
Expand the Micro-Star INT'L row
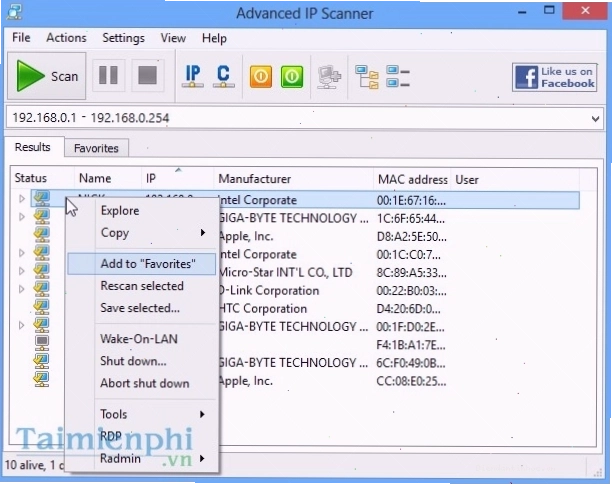(22, 271)
